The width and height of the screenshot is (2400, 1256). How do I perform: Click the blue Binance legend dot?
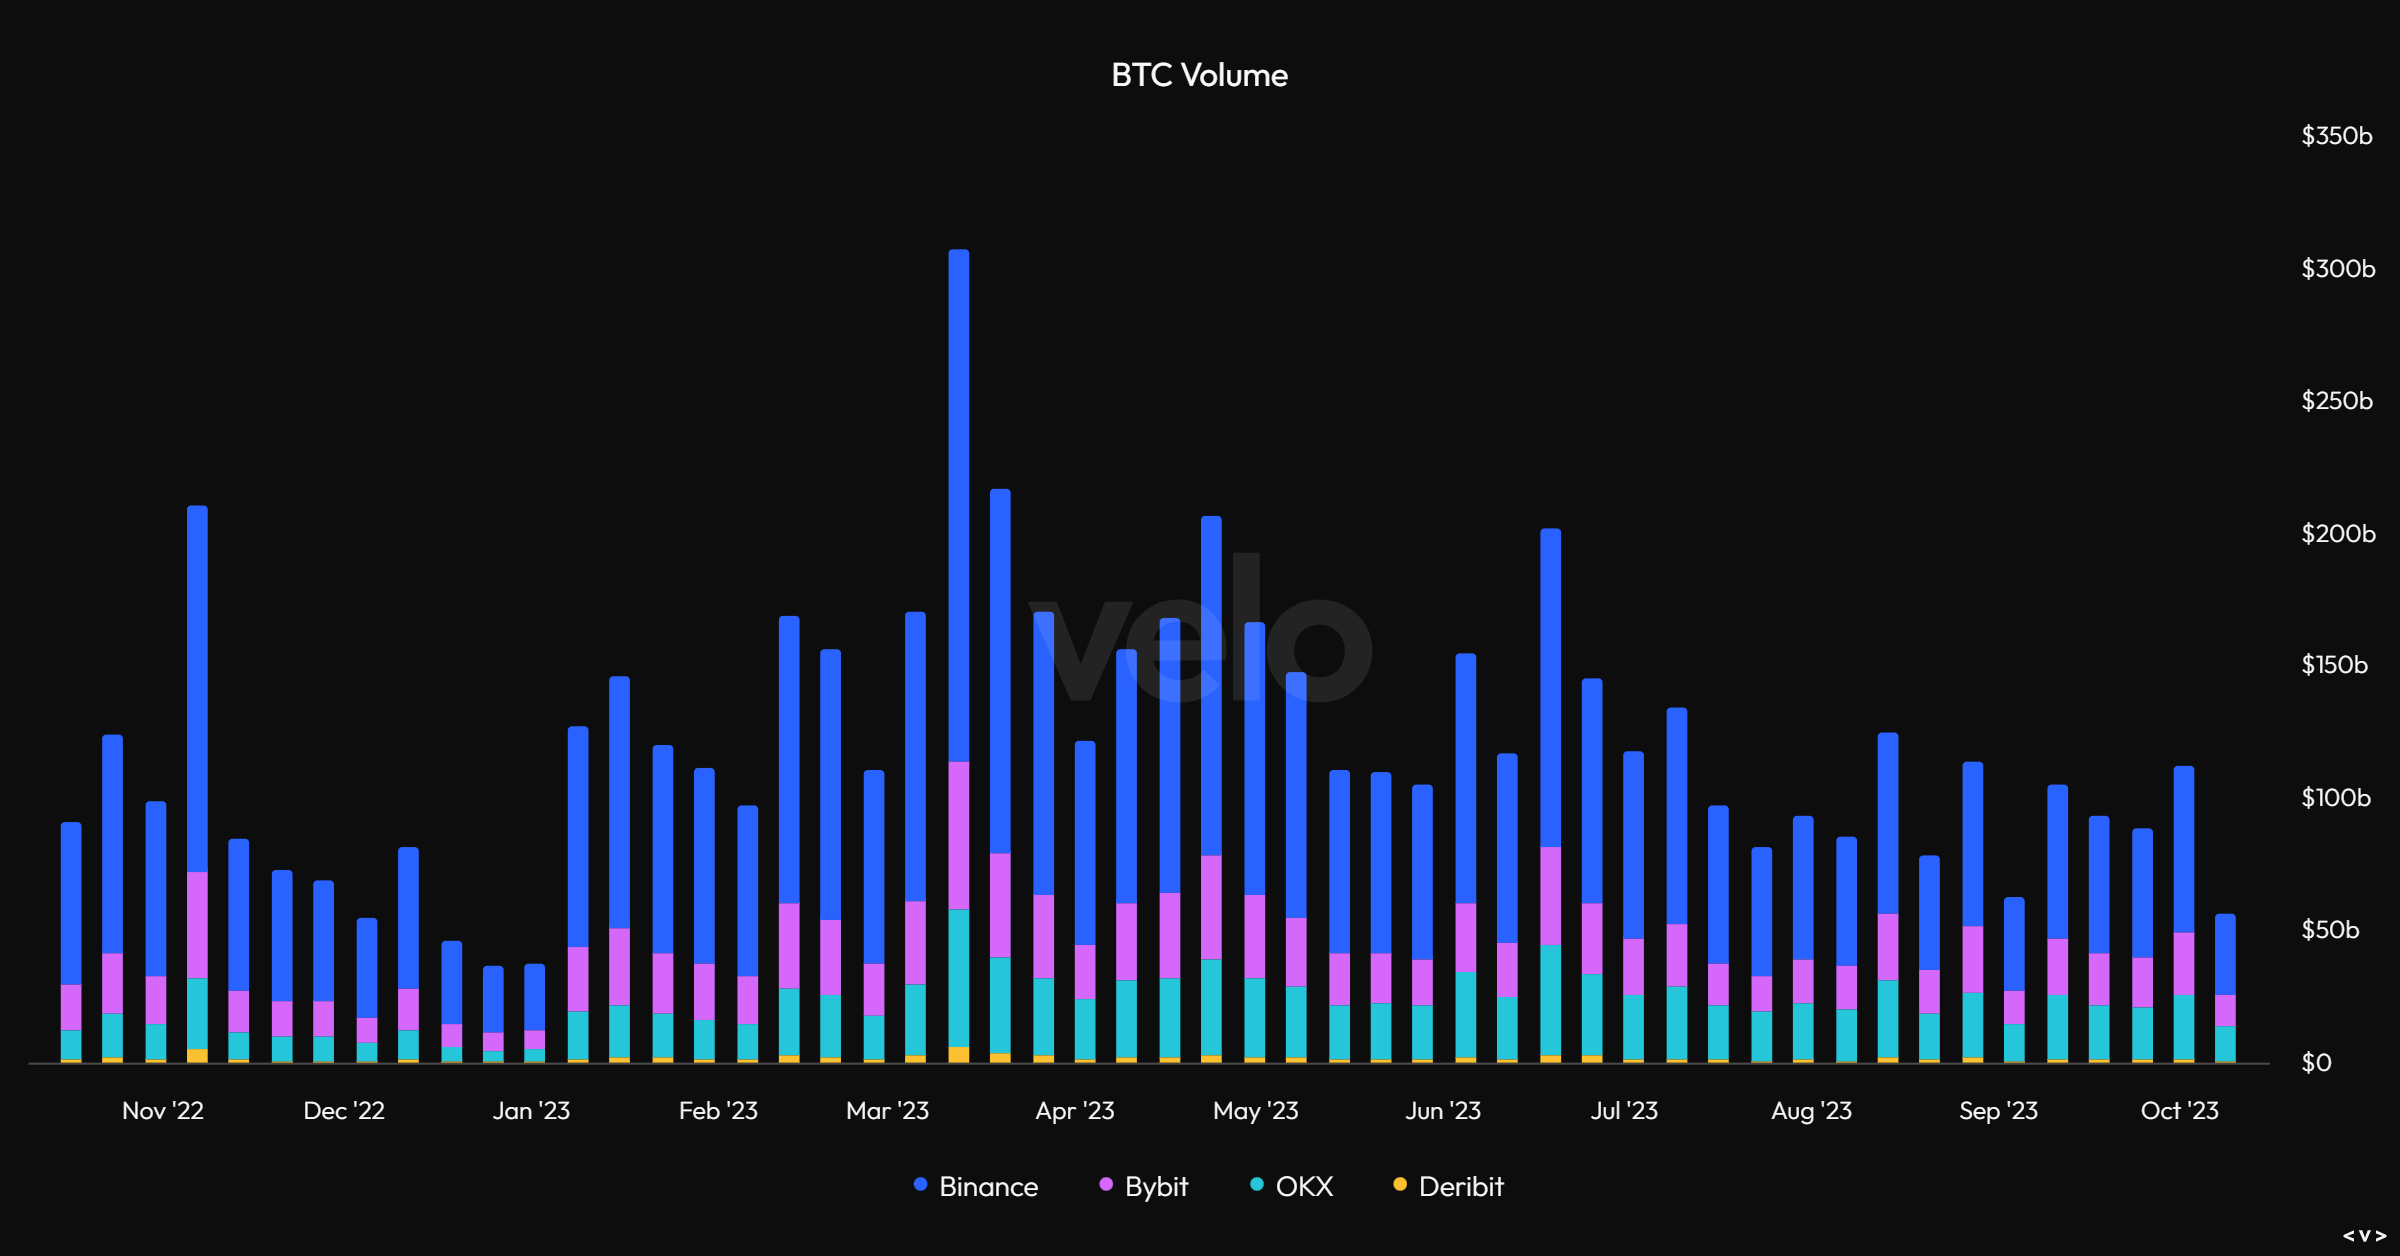coord(920,1186)
